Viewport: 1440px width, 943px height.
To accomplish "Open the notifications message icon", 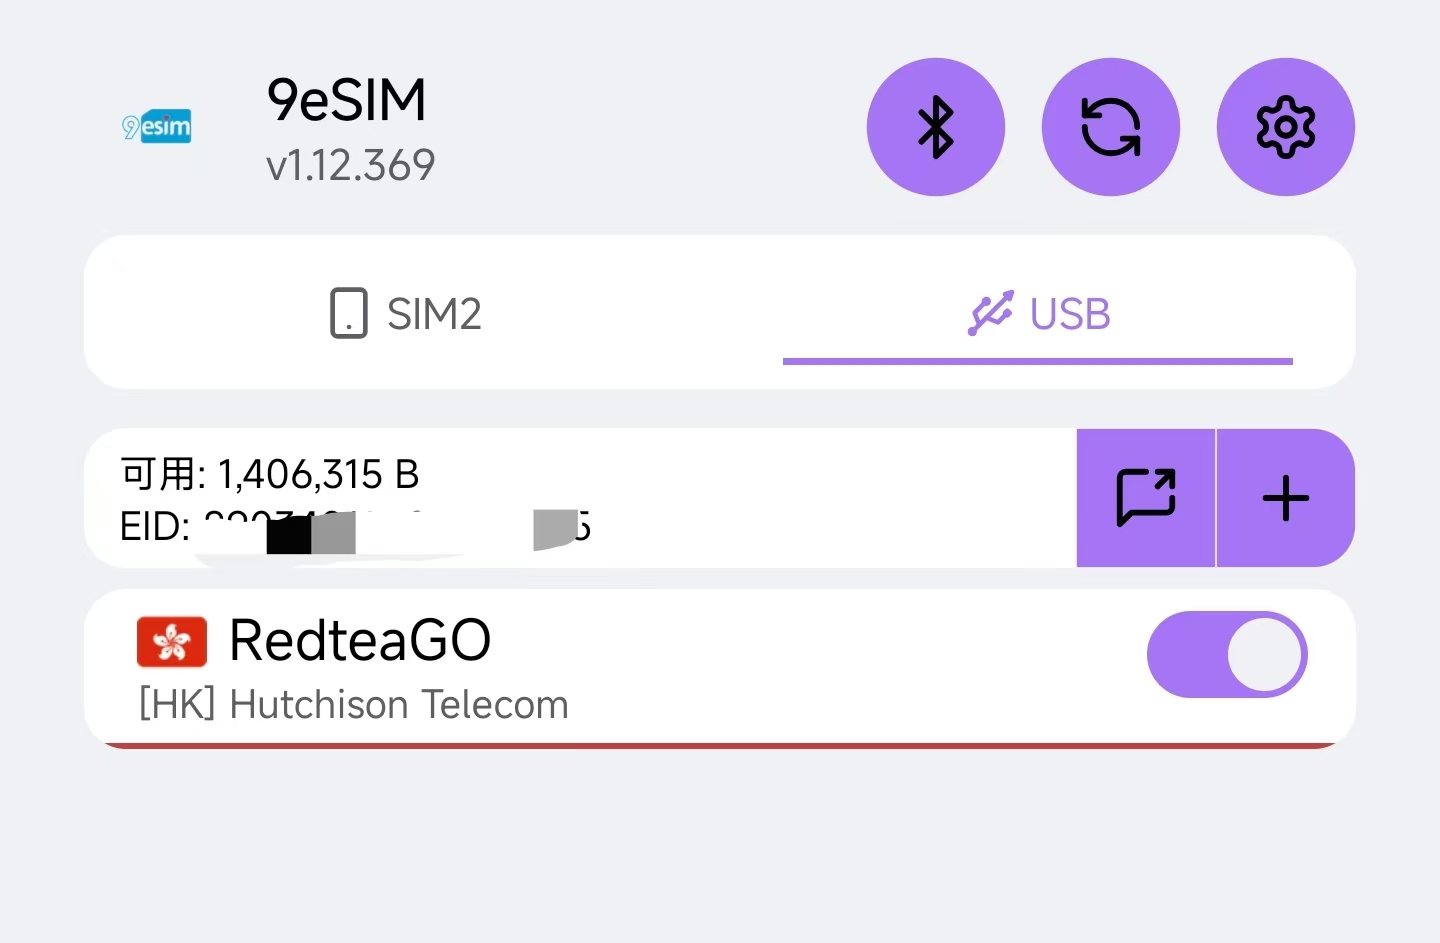I will (1145, 497).
